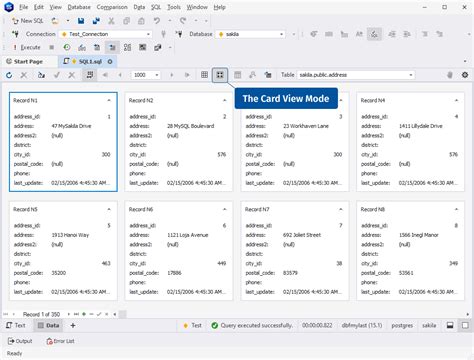Viewport: 474px width, 360px height.
Task: Click address value 47 MySakila Drive
Action: coord(71,126)
